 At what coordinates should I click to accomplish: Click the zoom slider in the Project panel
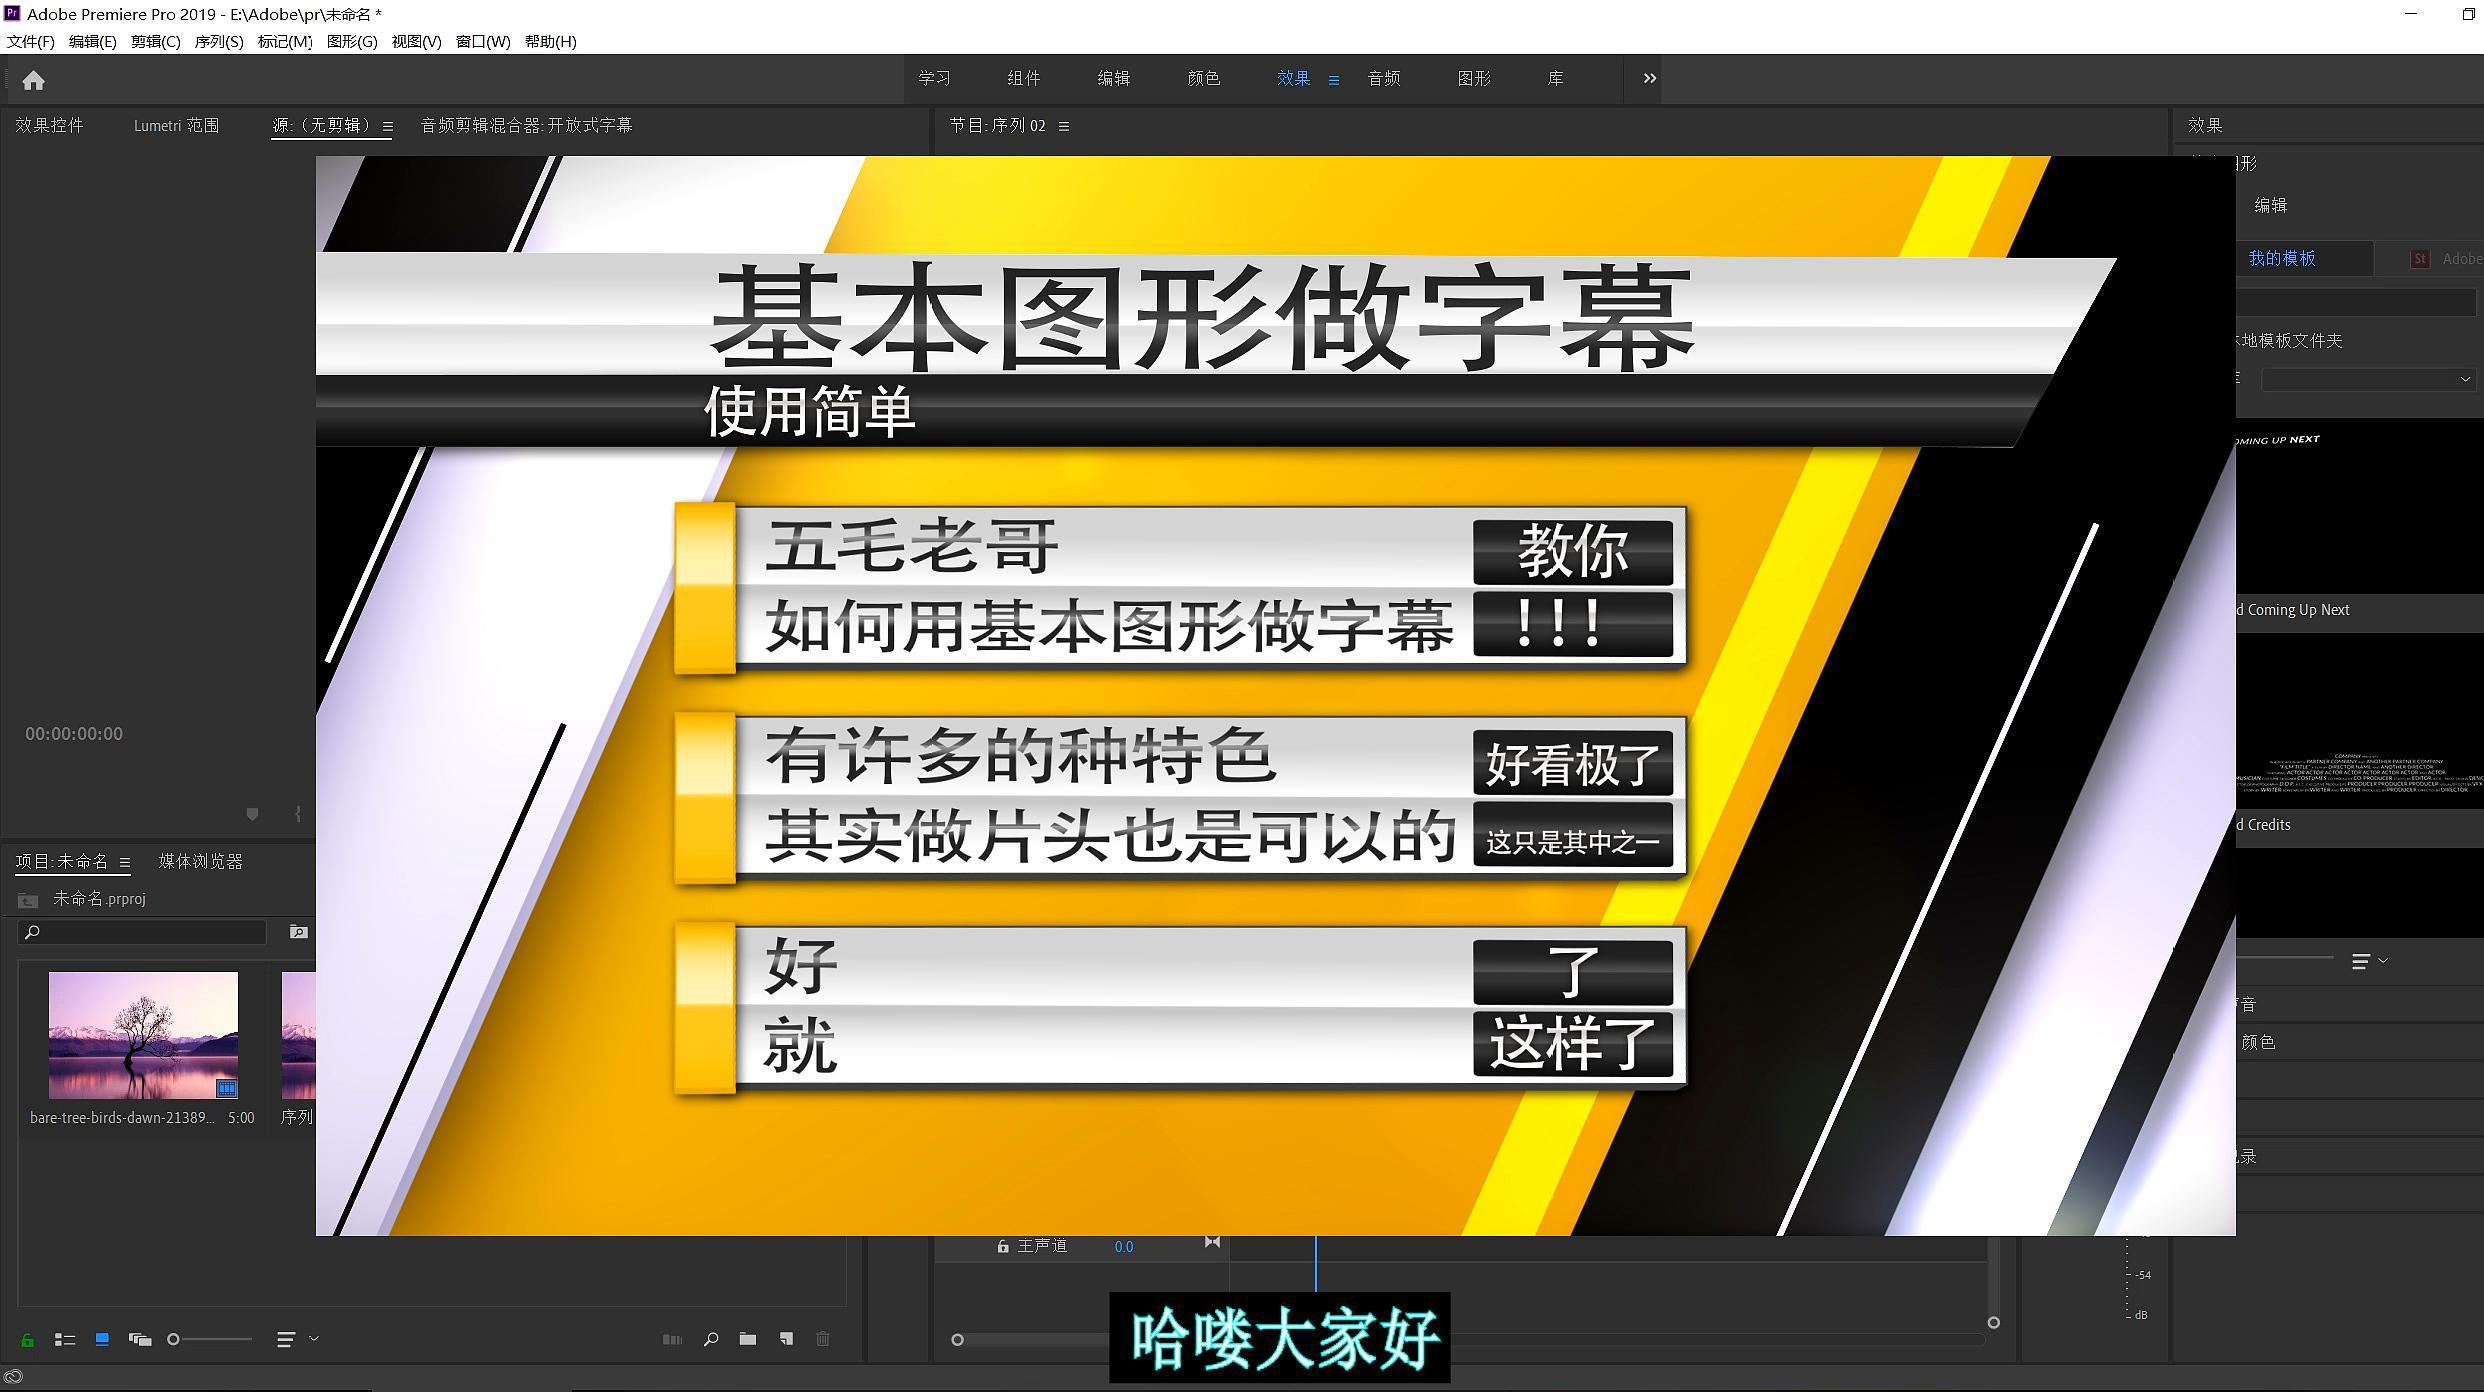(x=174, y=1340)
